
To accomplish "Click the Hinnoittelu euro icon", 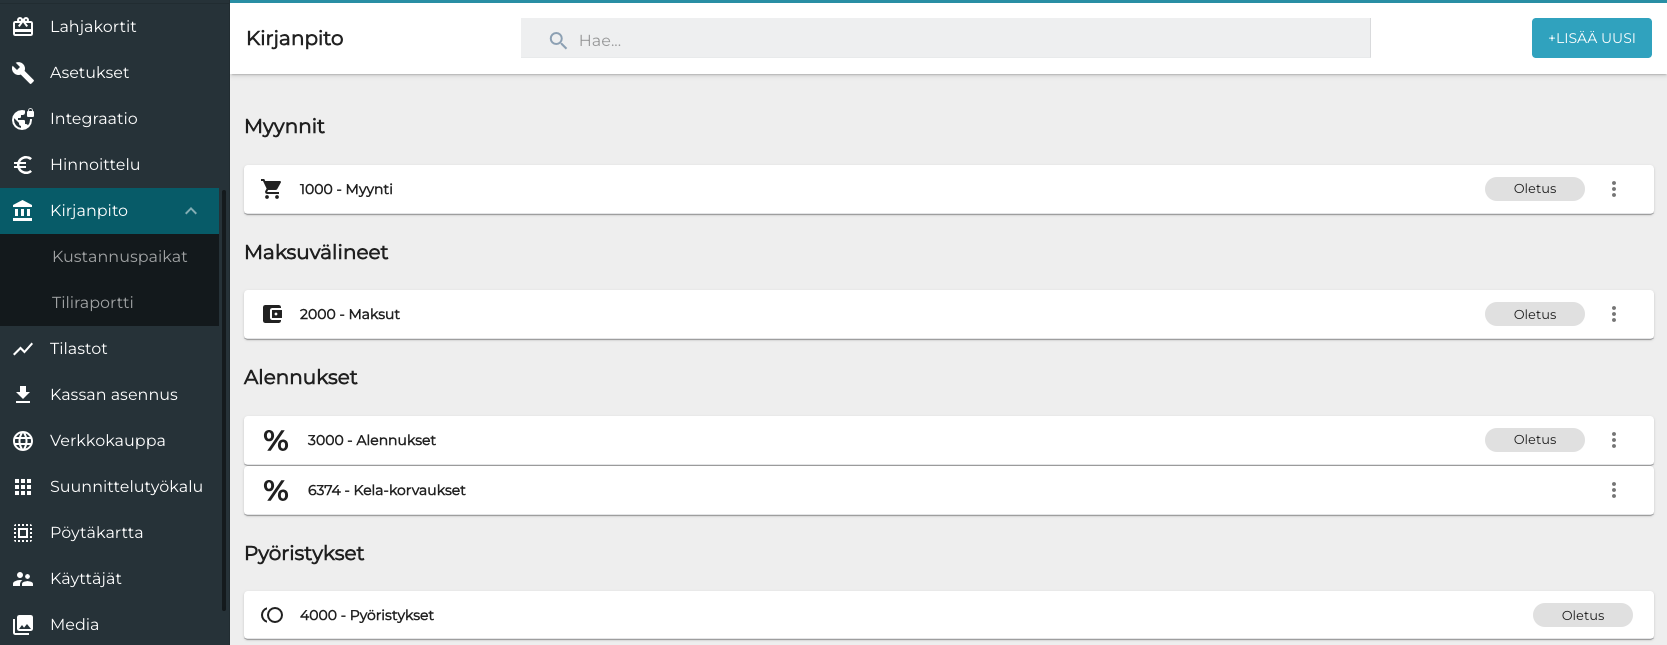I will click(23, 165).
